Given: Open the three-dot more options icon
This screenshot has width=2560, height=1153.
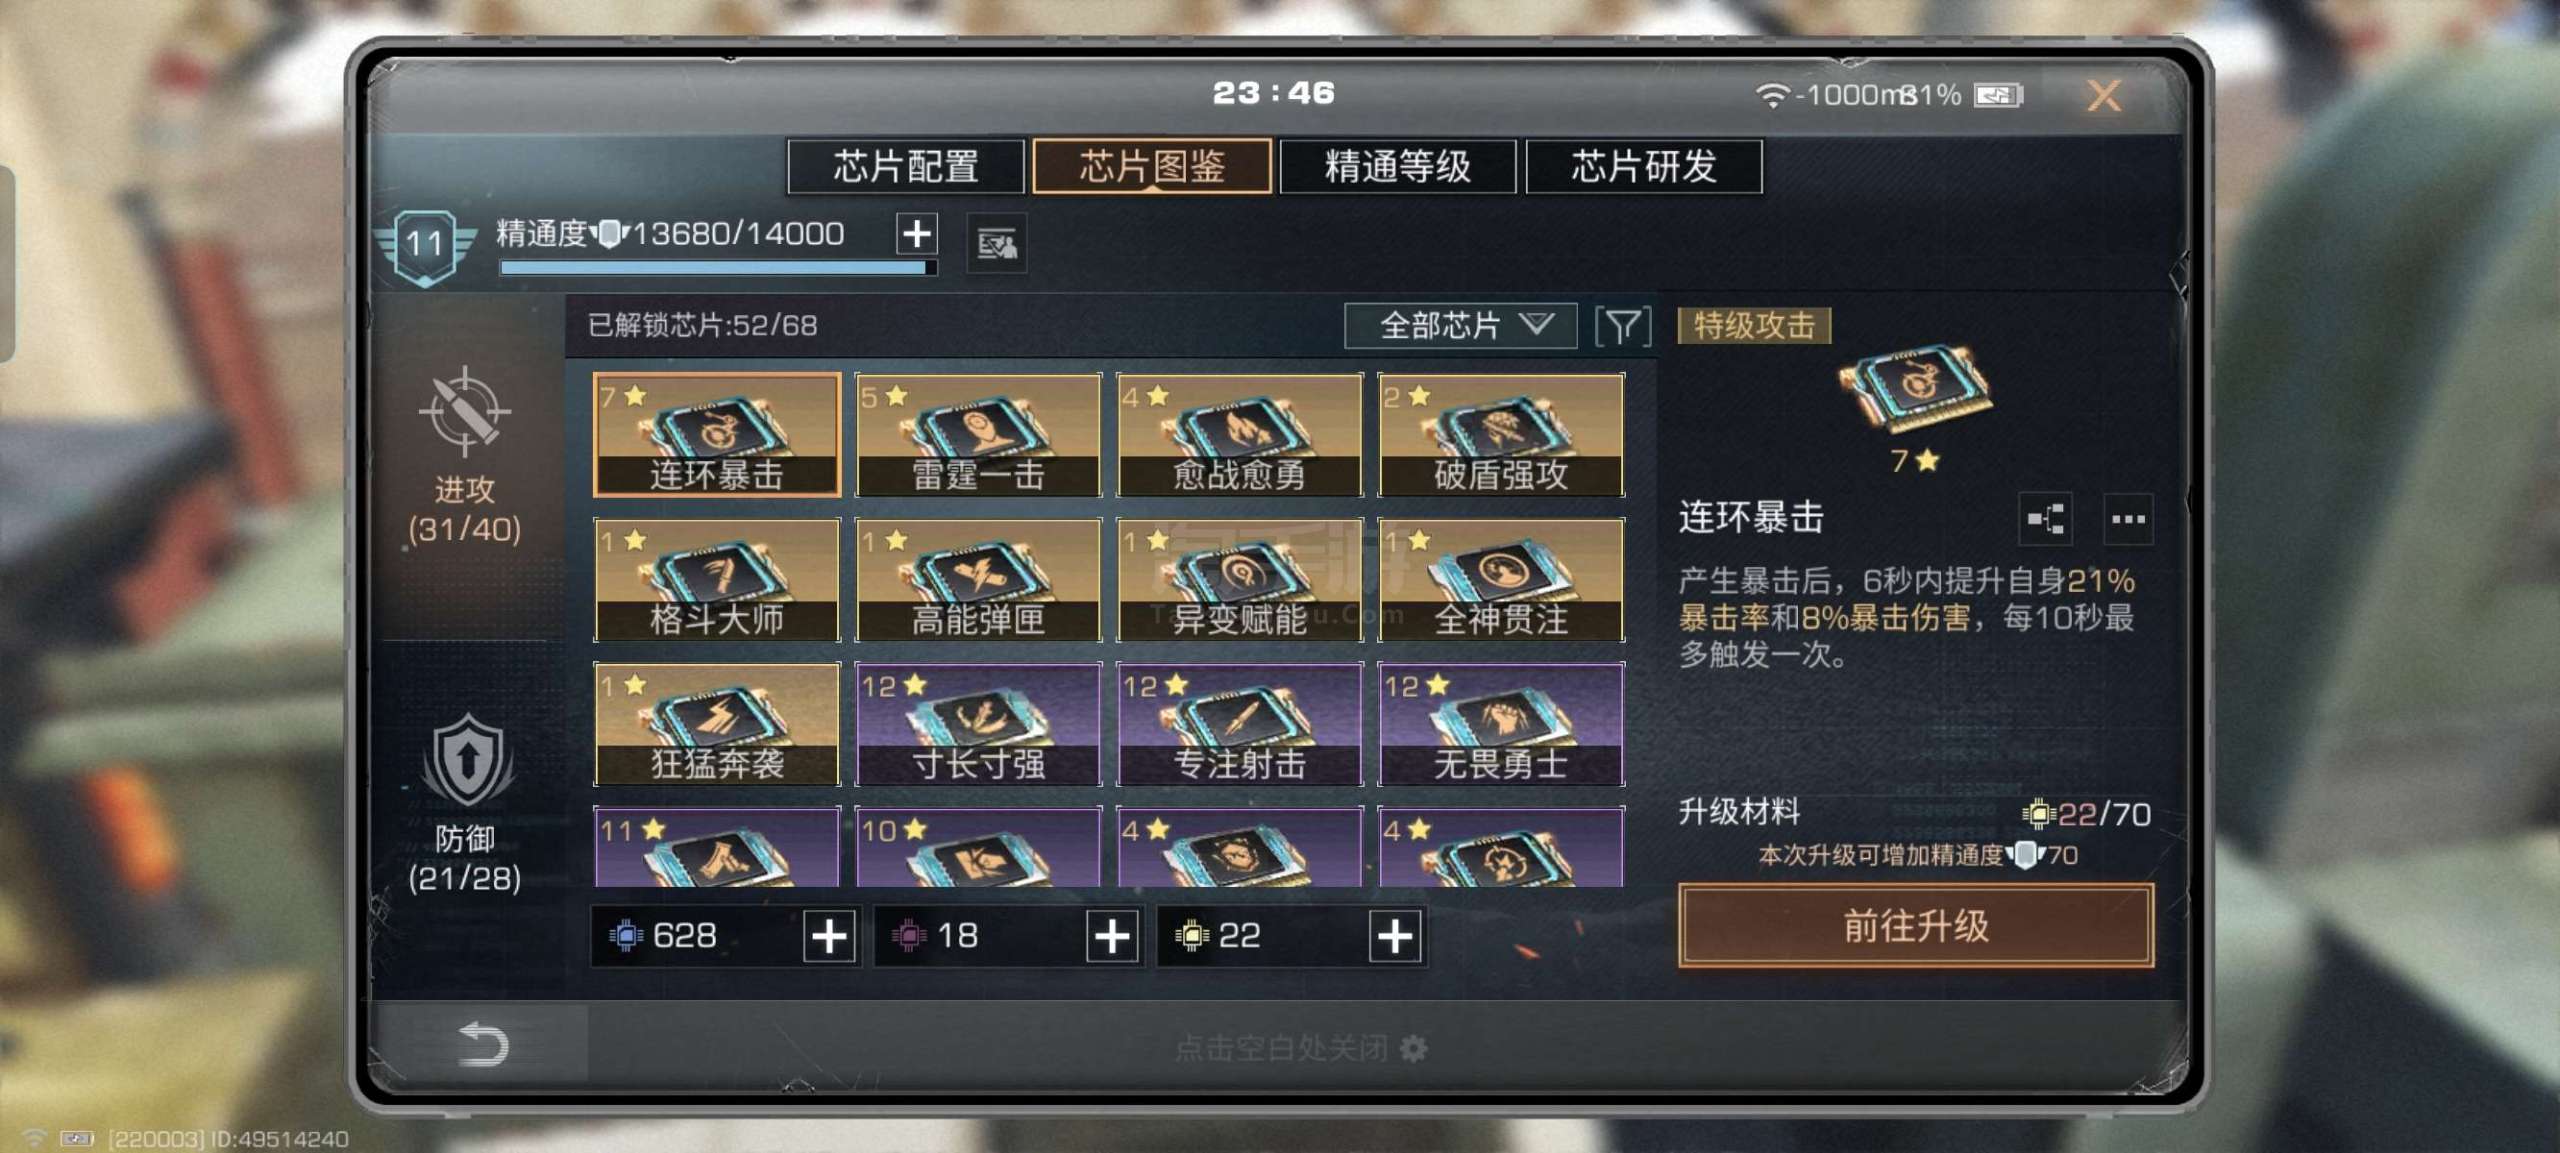Looking at the screenshot, I should (x=2128, y=519).
